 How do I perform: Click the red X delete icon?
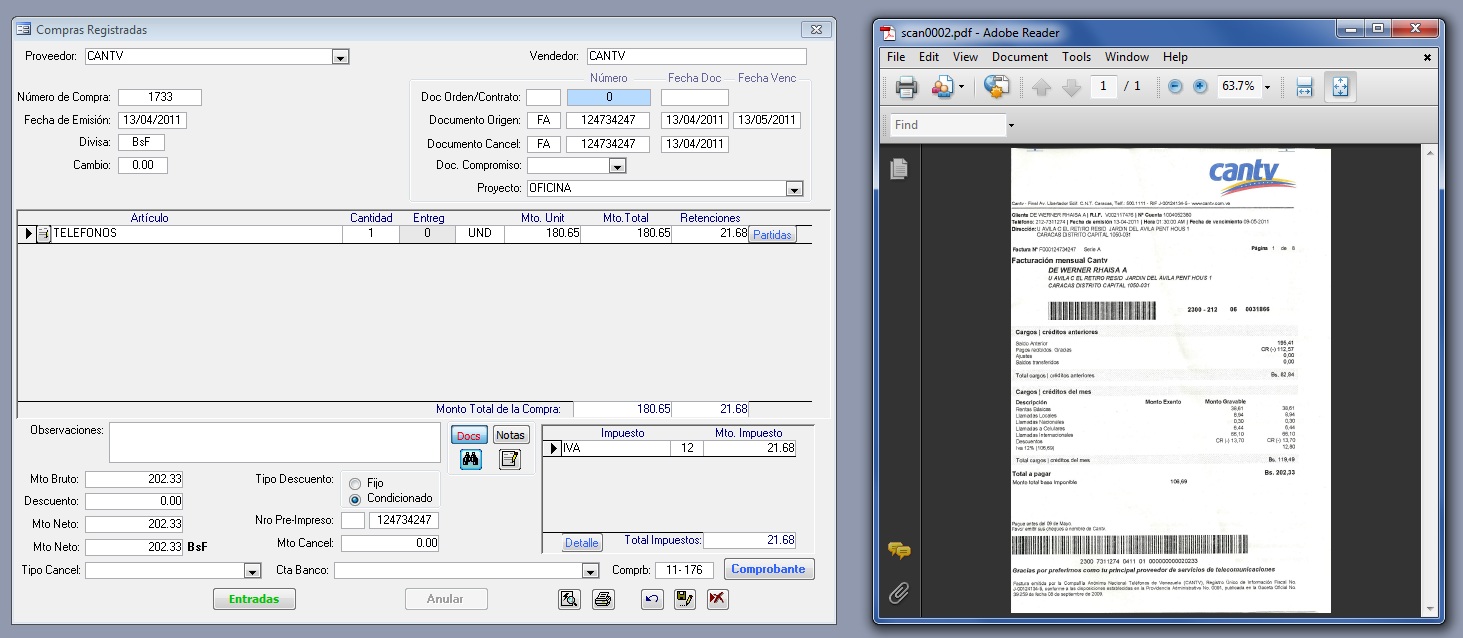(718, 599)
